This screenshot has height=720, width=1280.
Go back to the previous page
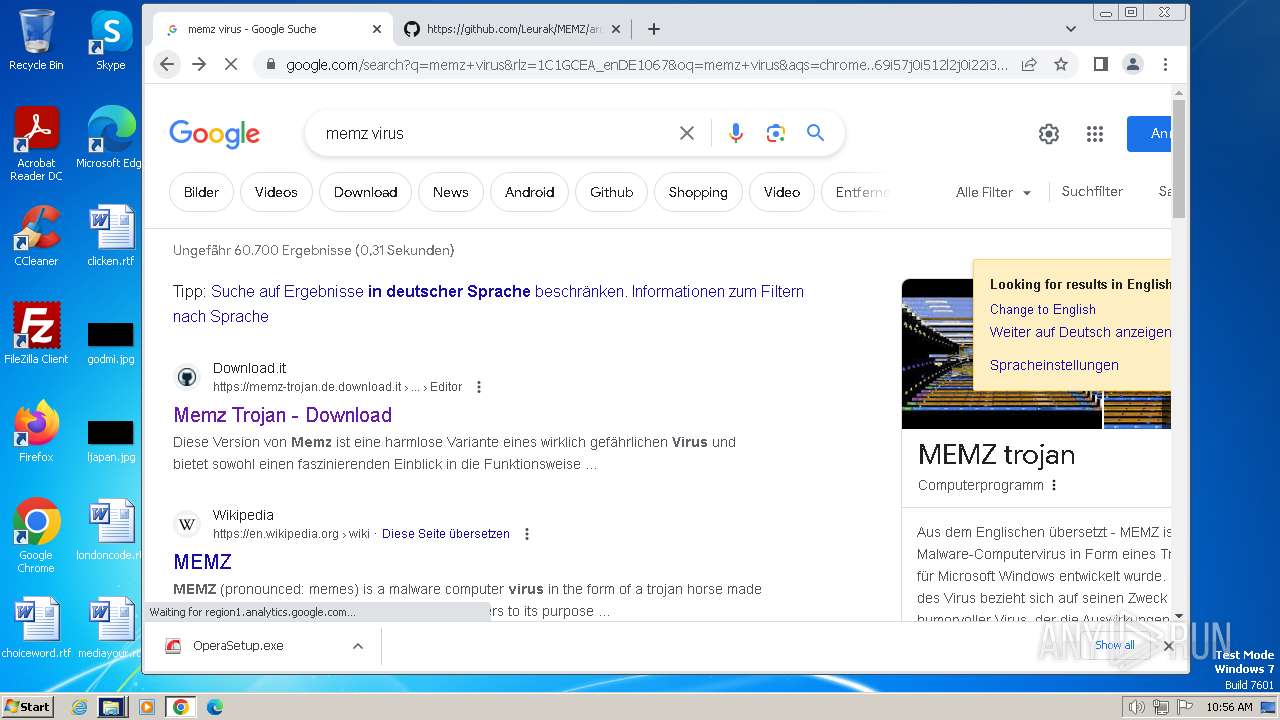tap(167, 64)
